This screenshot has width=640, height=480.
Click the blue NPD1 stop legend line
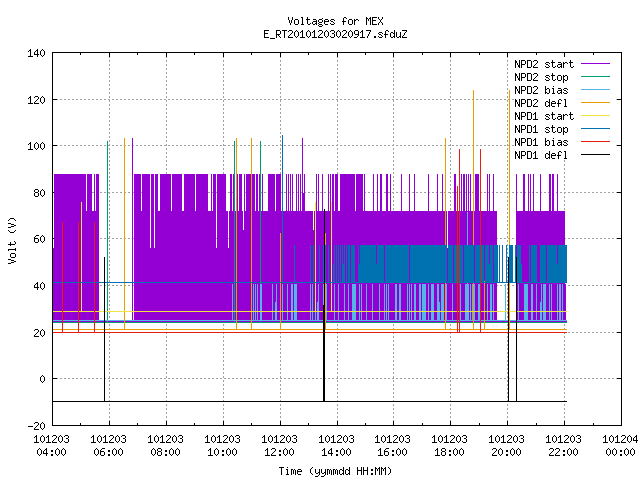tap(595, 129)
